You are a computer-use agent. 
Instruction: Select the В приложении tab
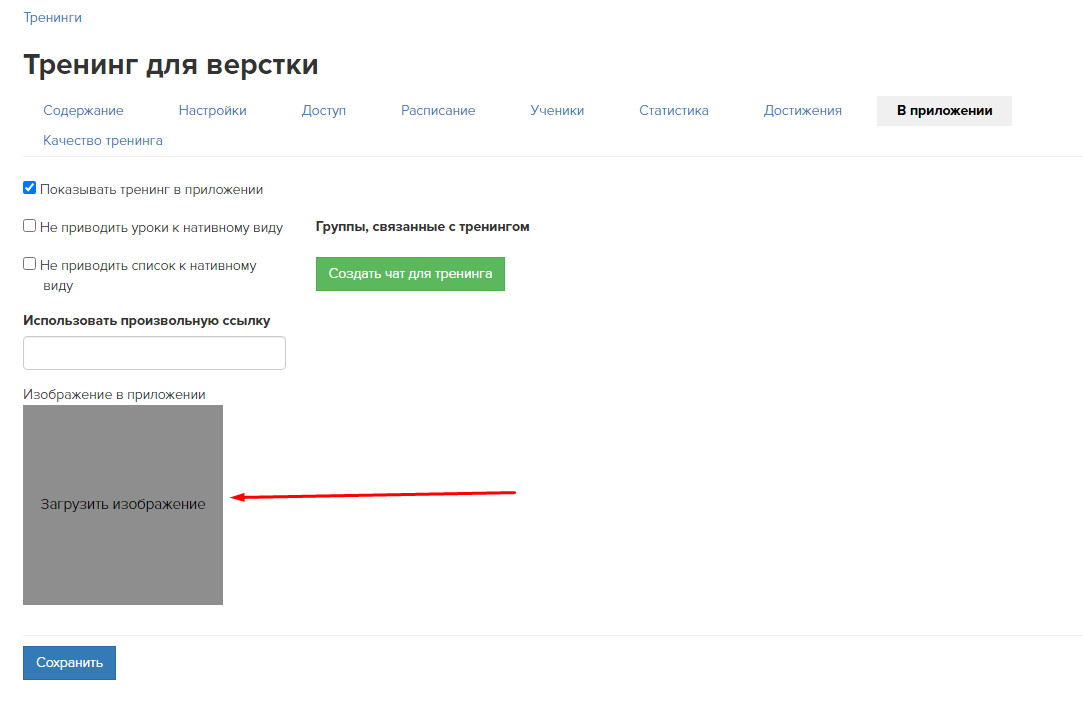[x=944, y=110]
